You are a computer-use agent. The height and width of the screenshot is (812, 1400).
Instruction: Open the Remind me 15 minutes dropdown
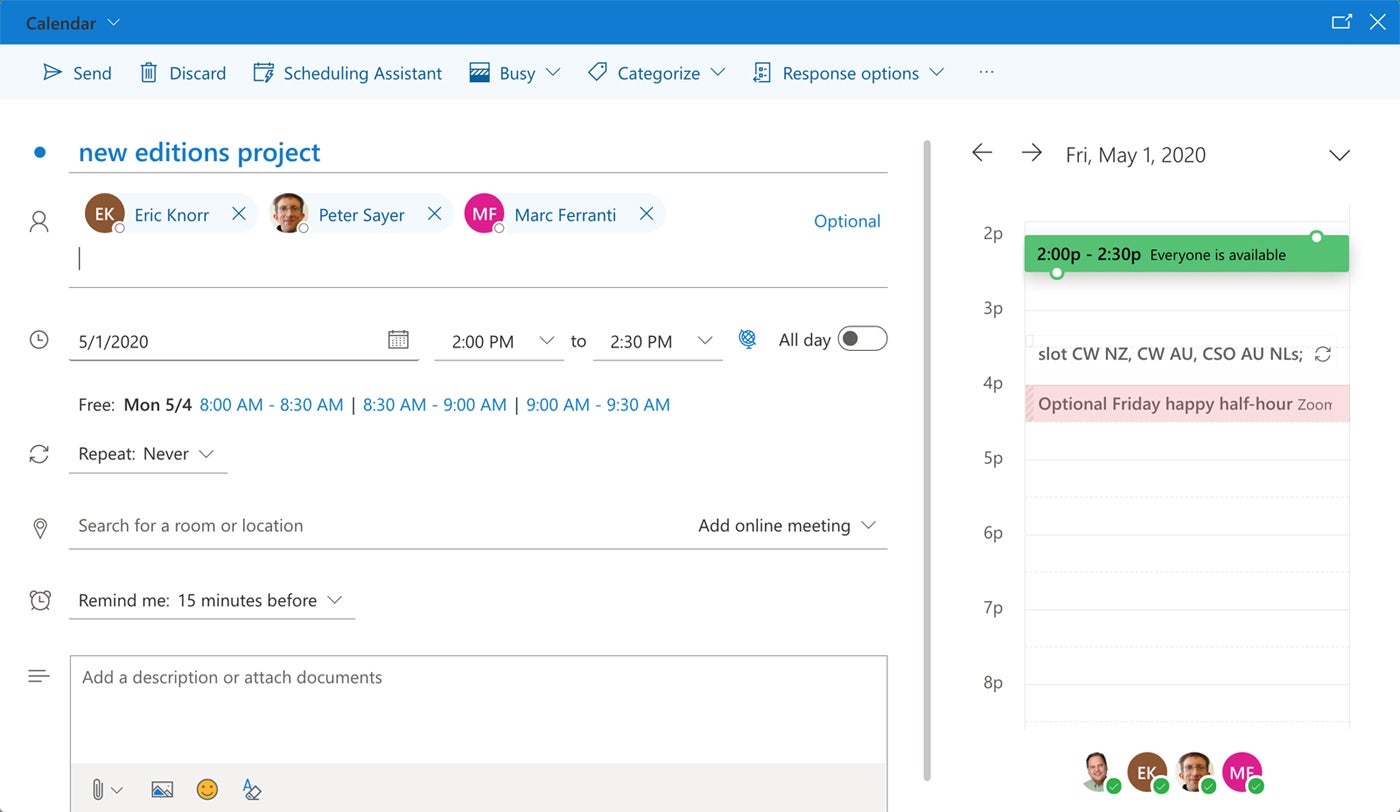[x=211, y=601]
